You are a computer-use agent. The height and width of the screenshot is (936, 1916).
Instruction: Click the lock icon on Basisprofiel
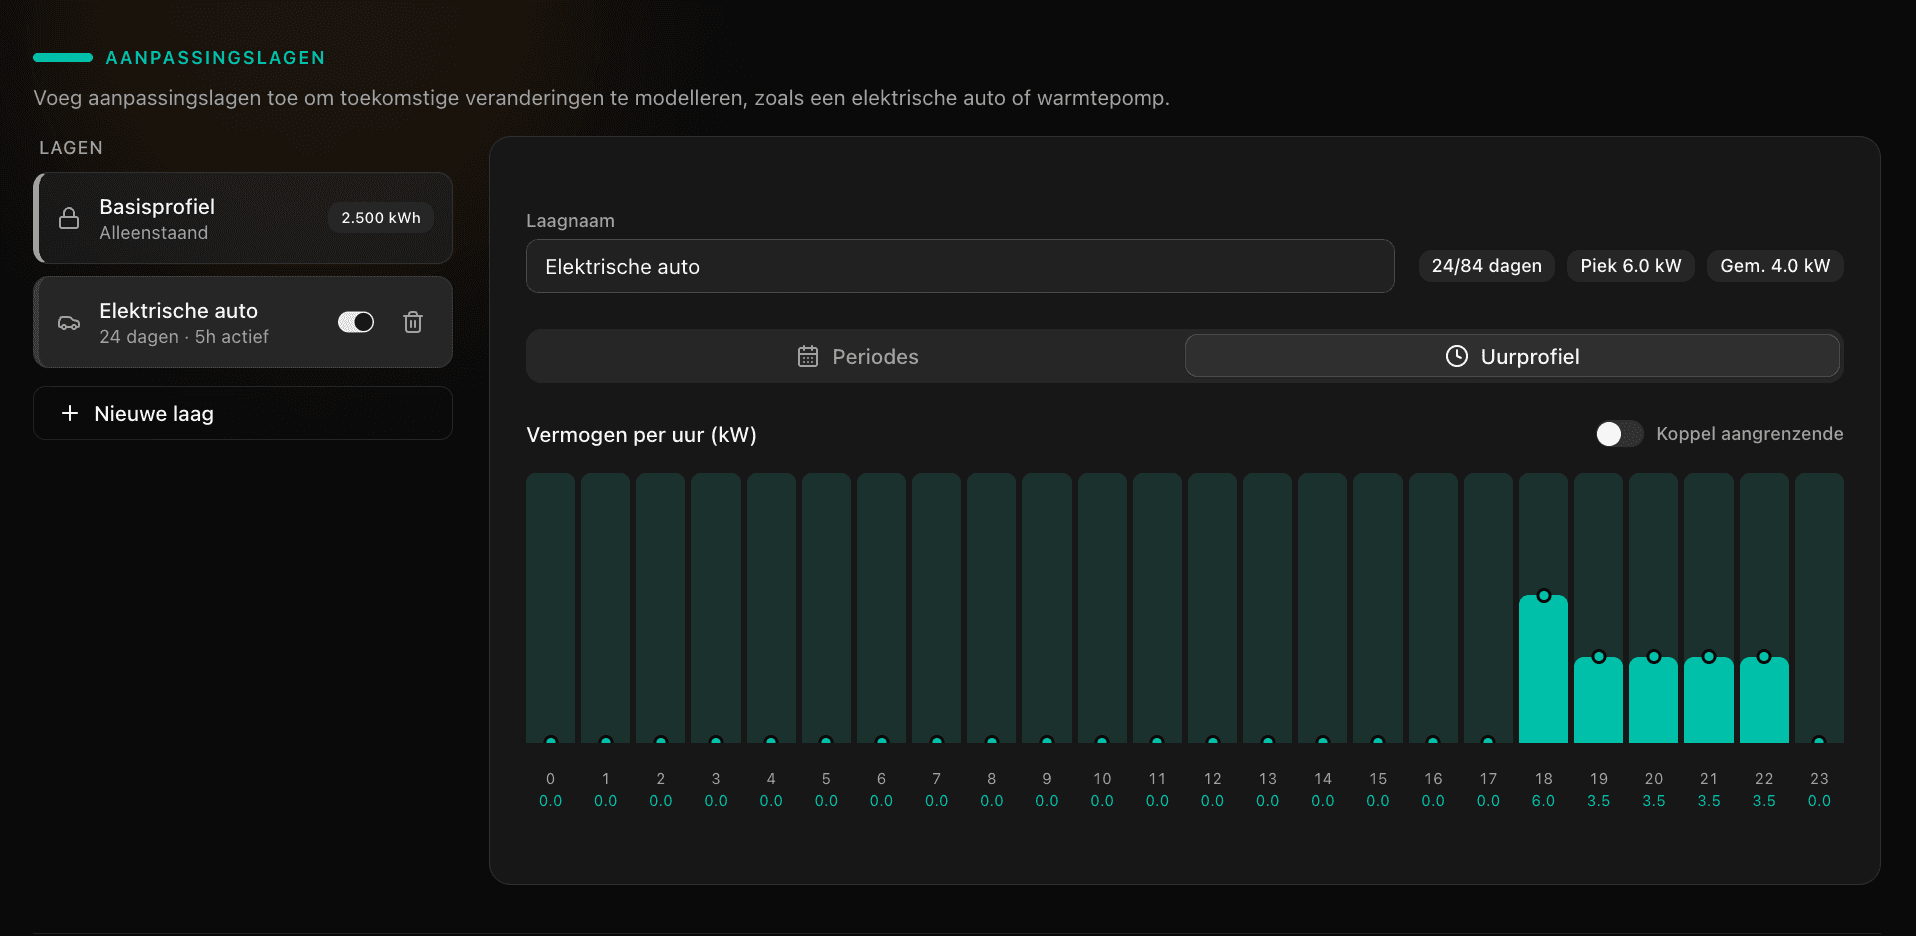pyautogui.click(x=68, y=217)
